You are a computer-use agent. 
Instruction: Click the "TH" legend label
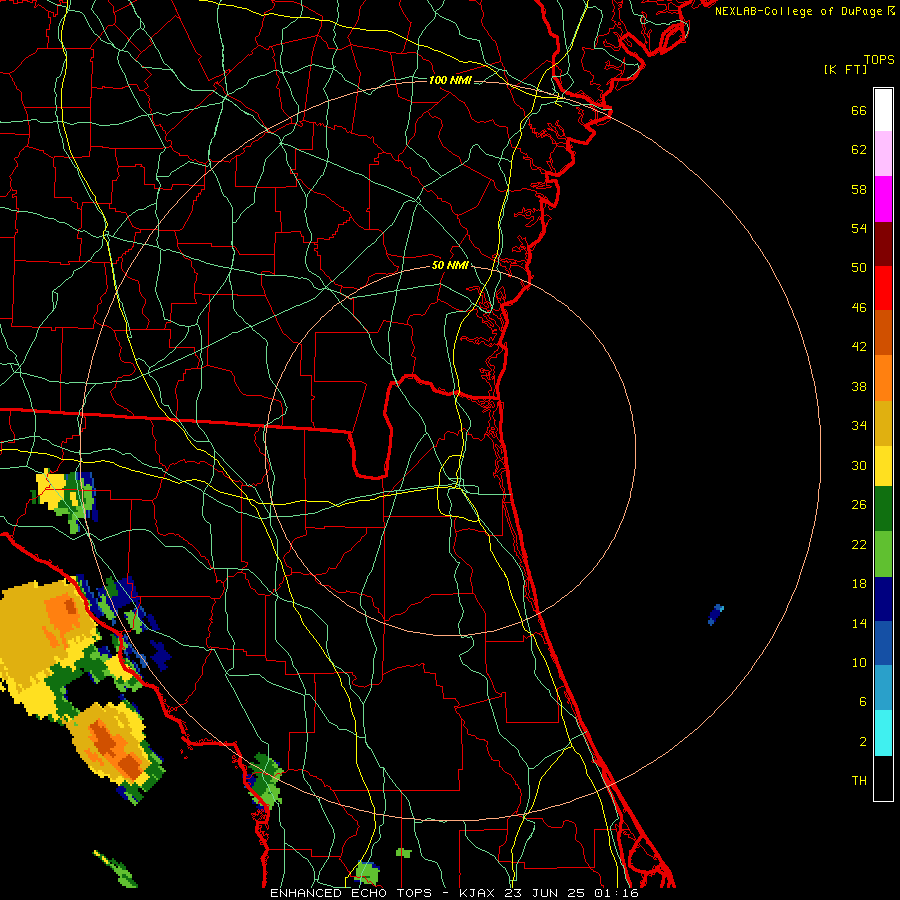859,781
